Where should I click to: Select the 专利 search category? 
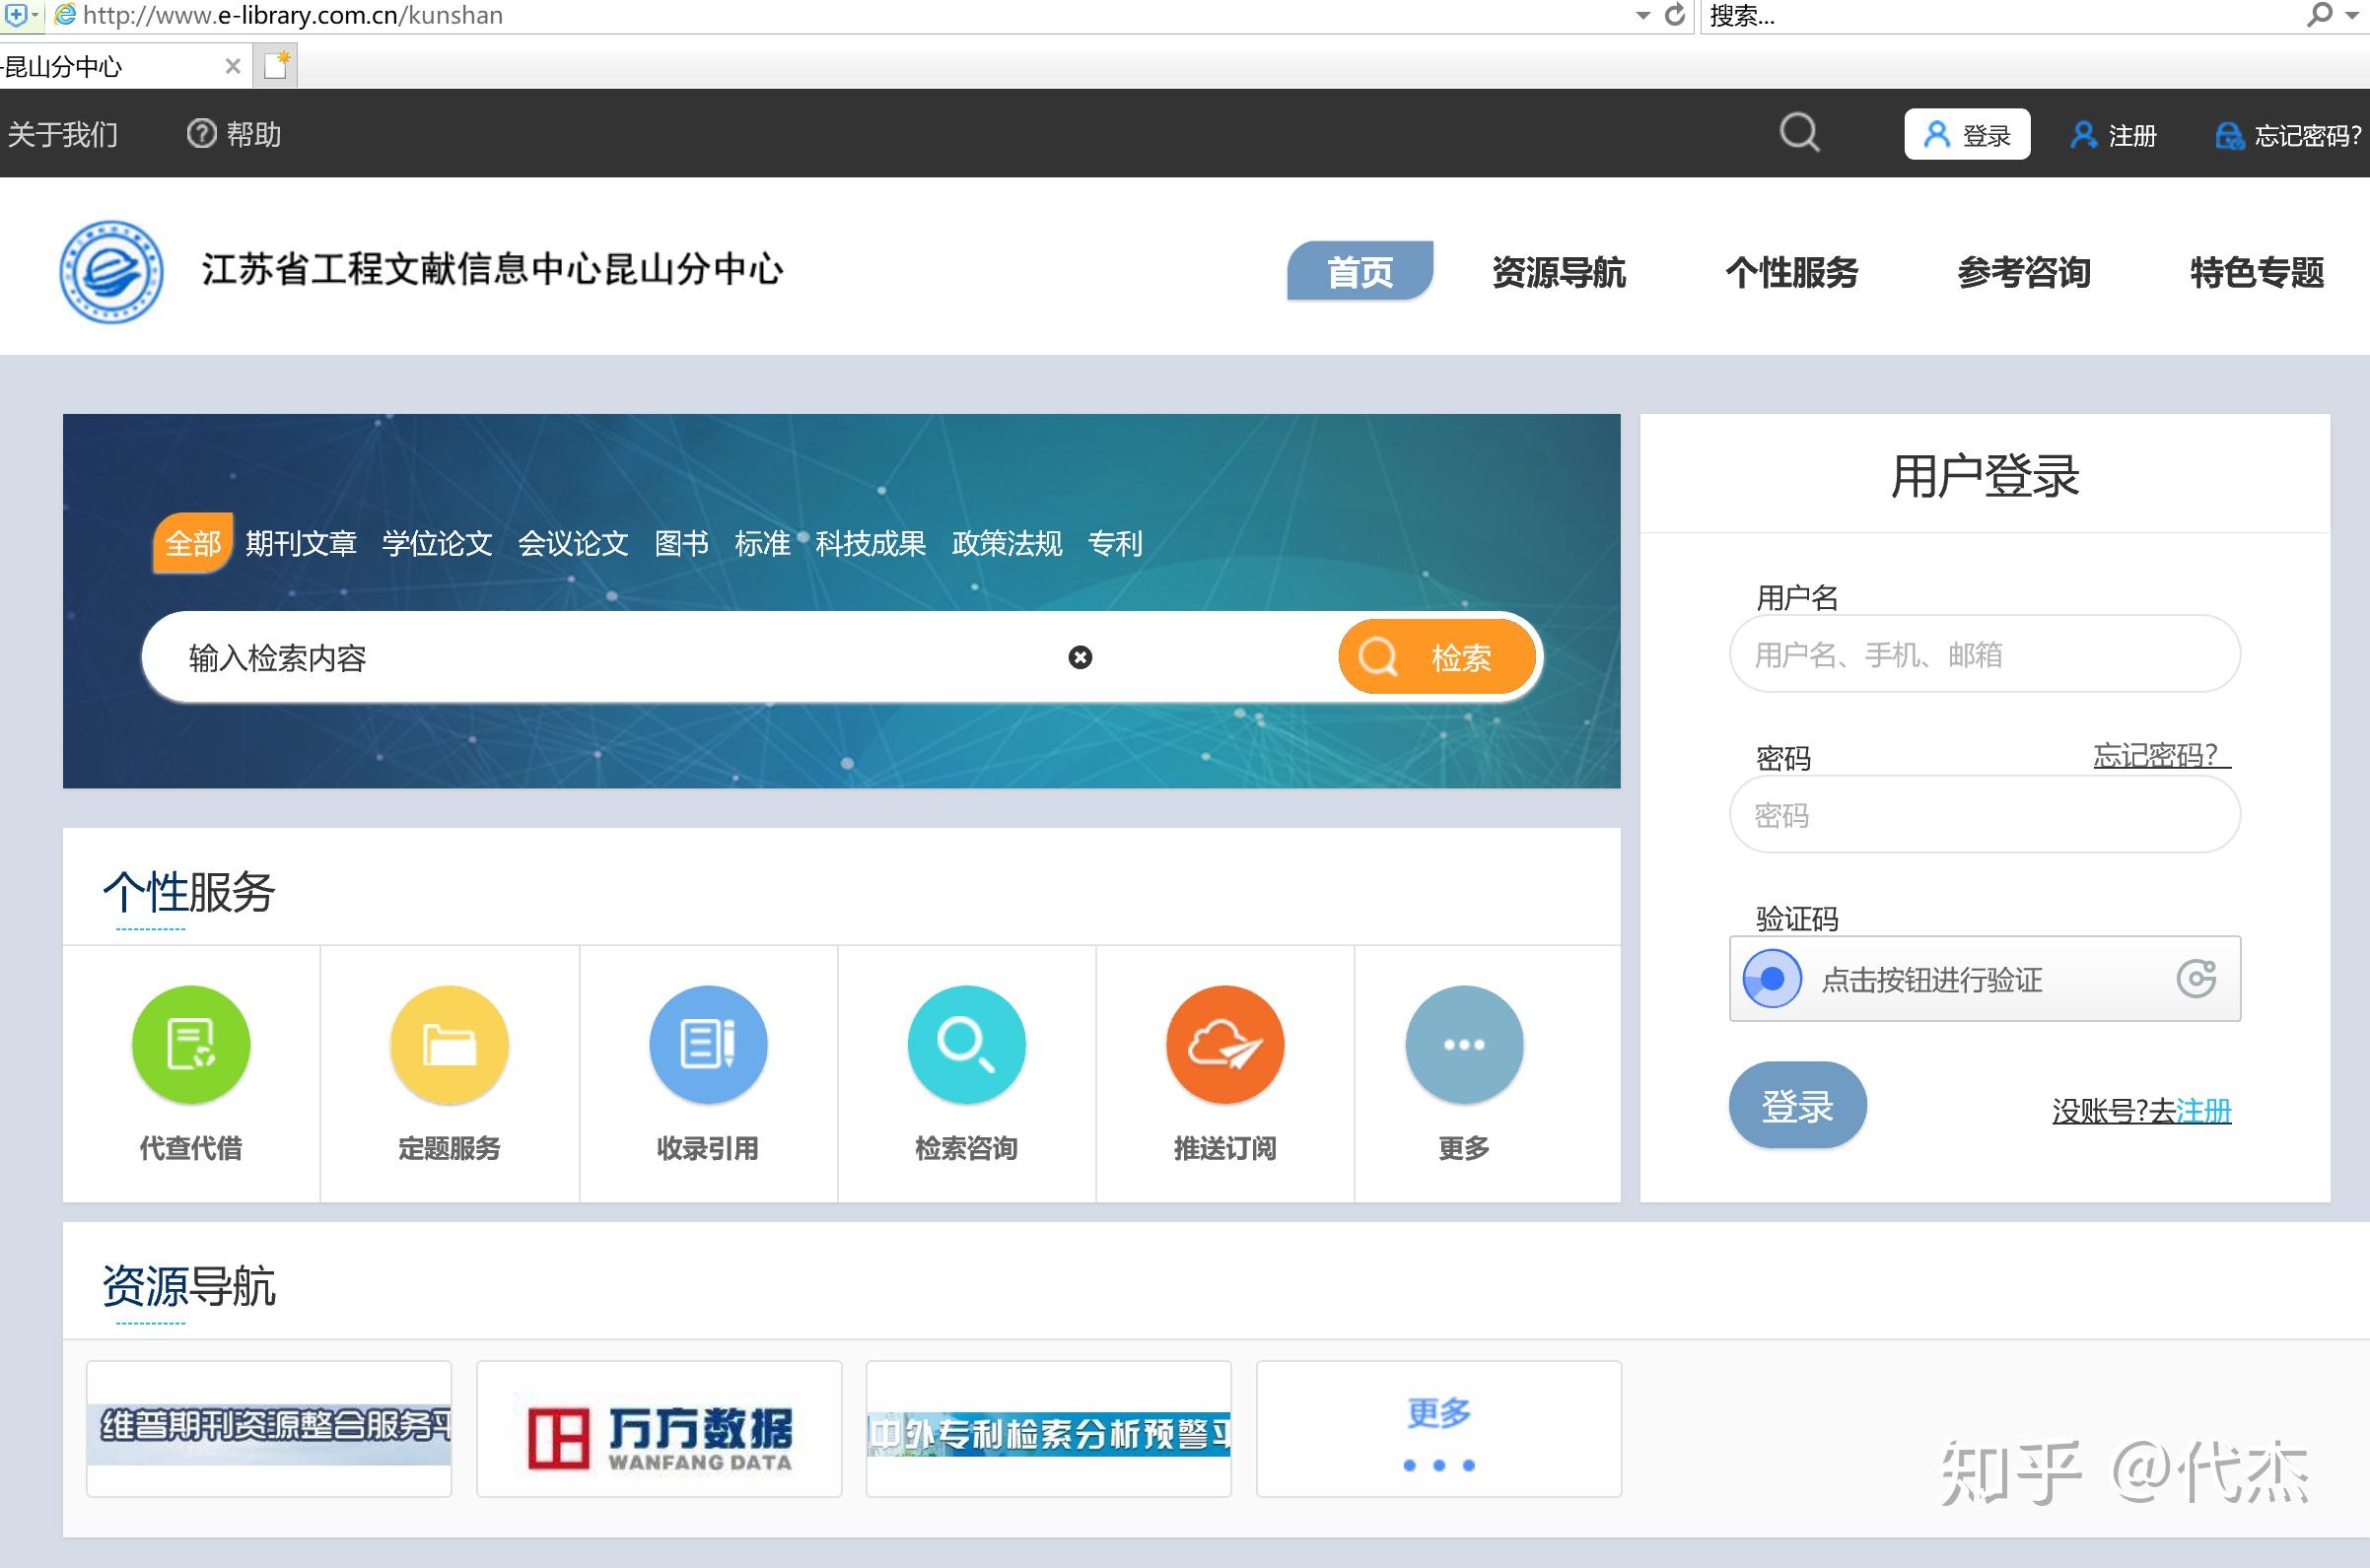[1115, 543]
